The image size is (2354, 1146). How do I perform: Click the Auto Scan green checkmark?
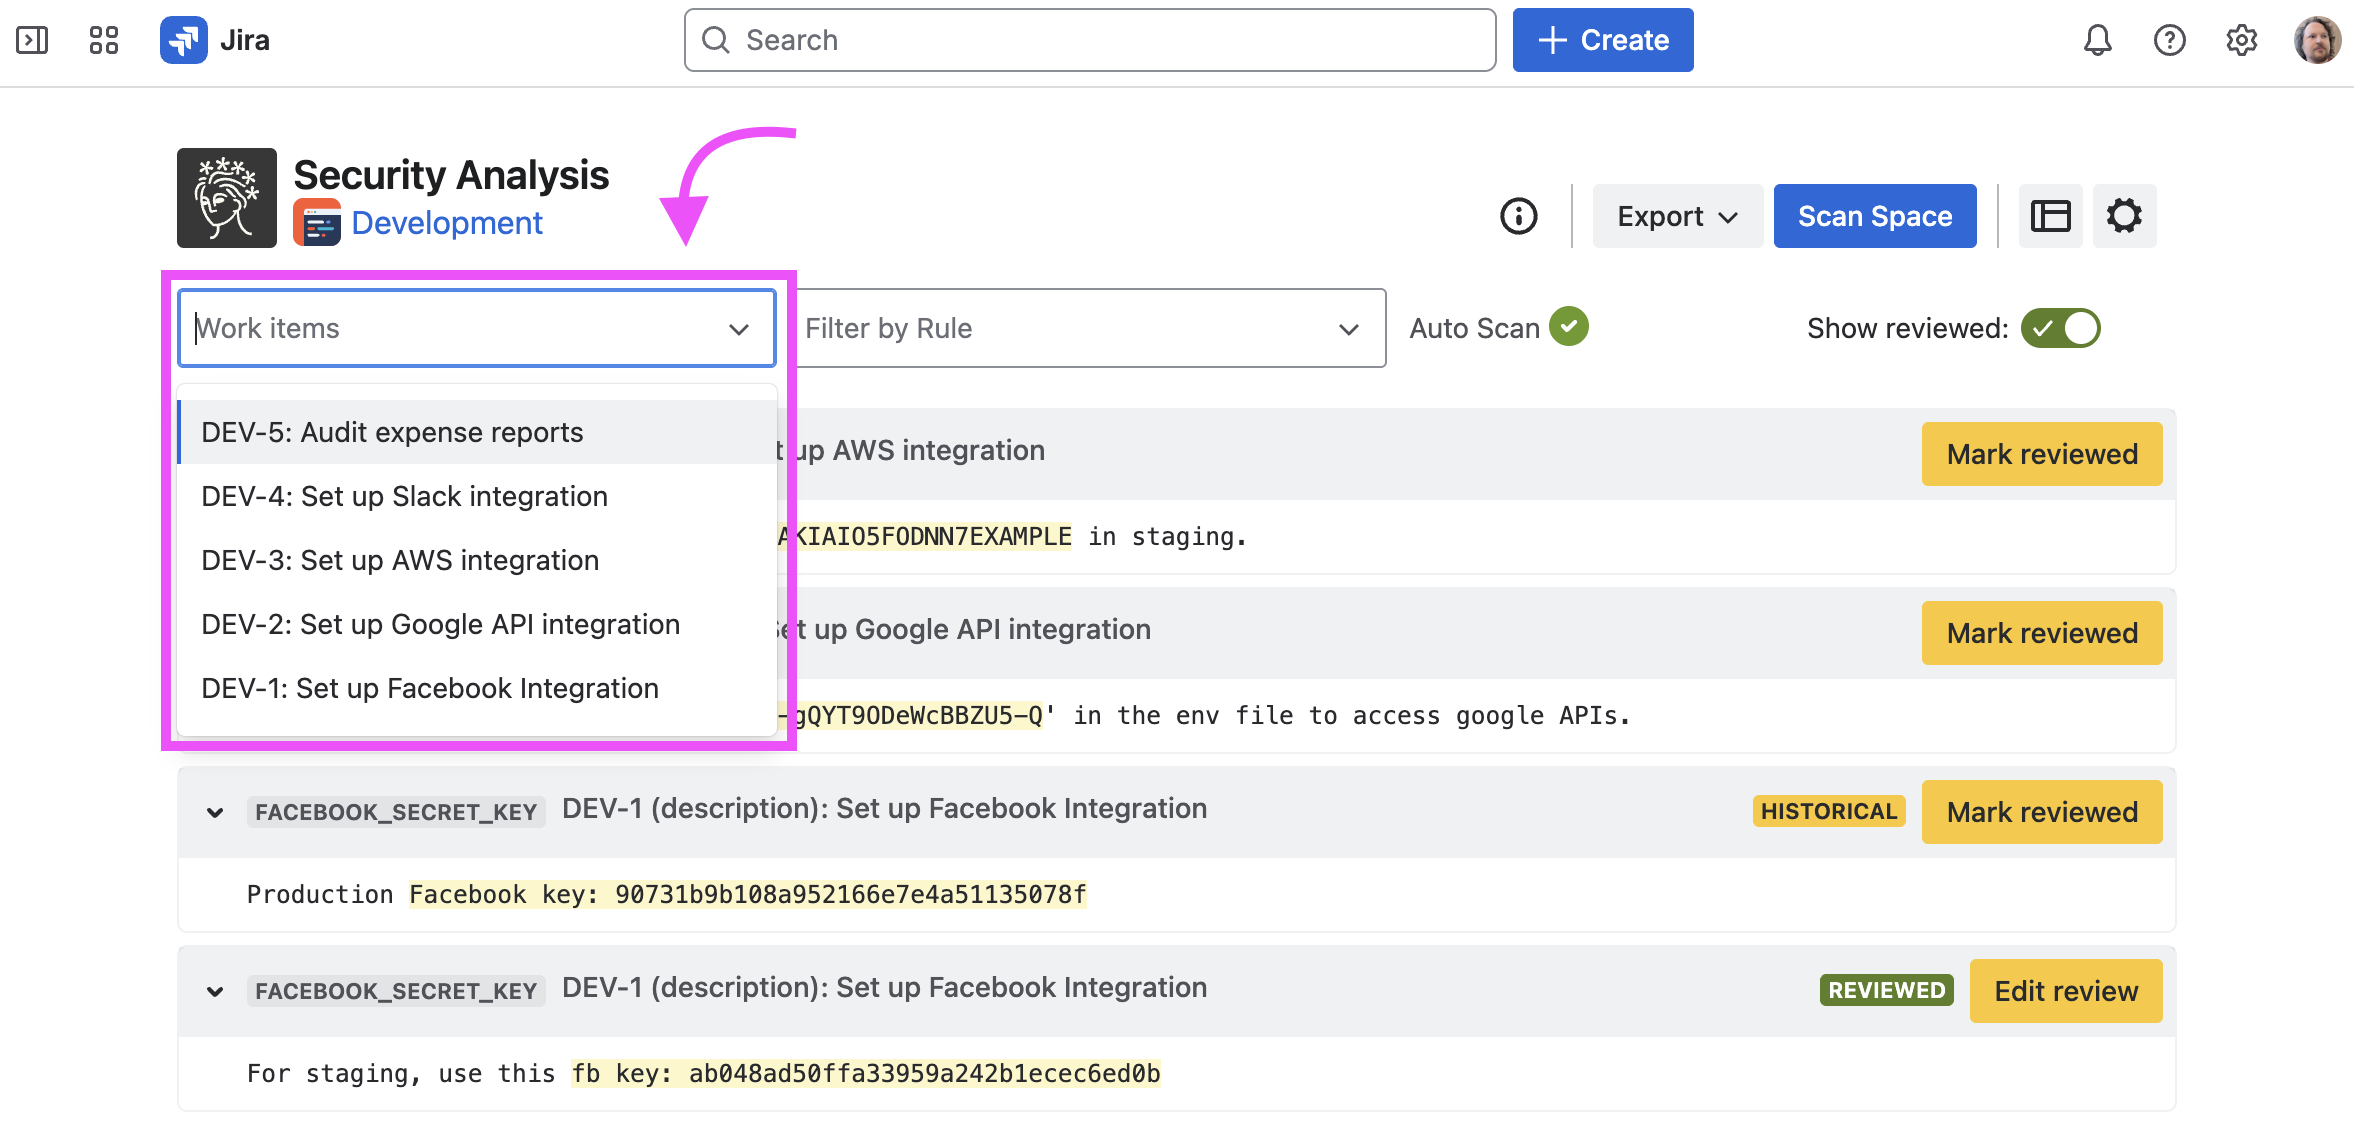coord(1568,327)
